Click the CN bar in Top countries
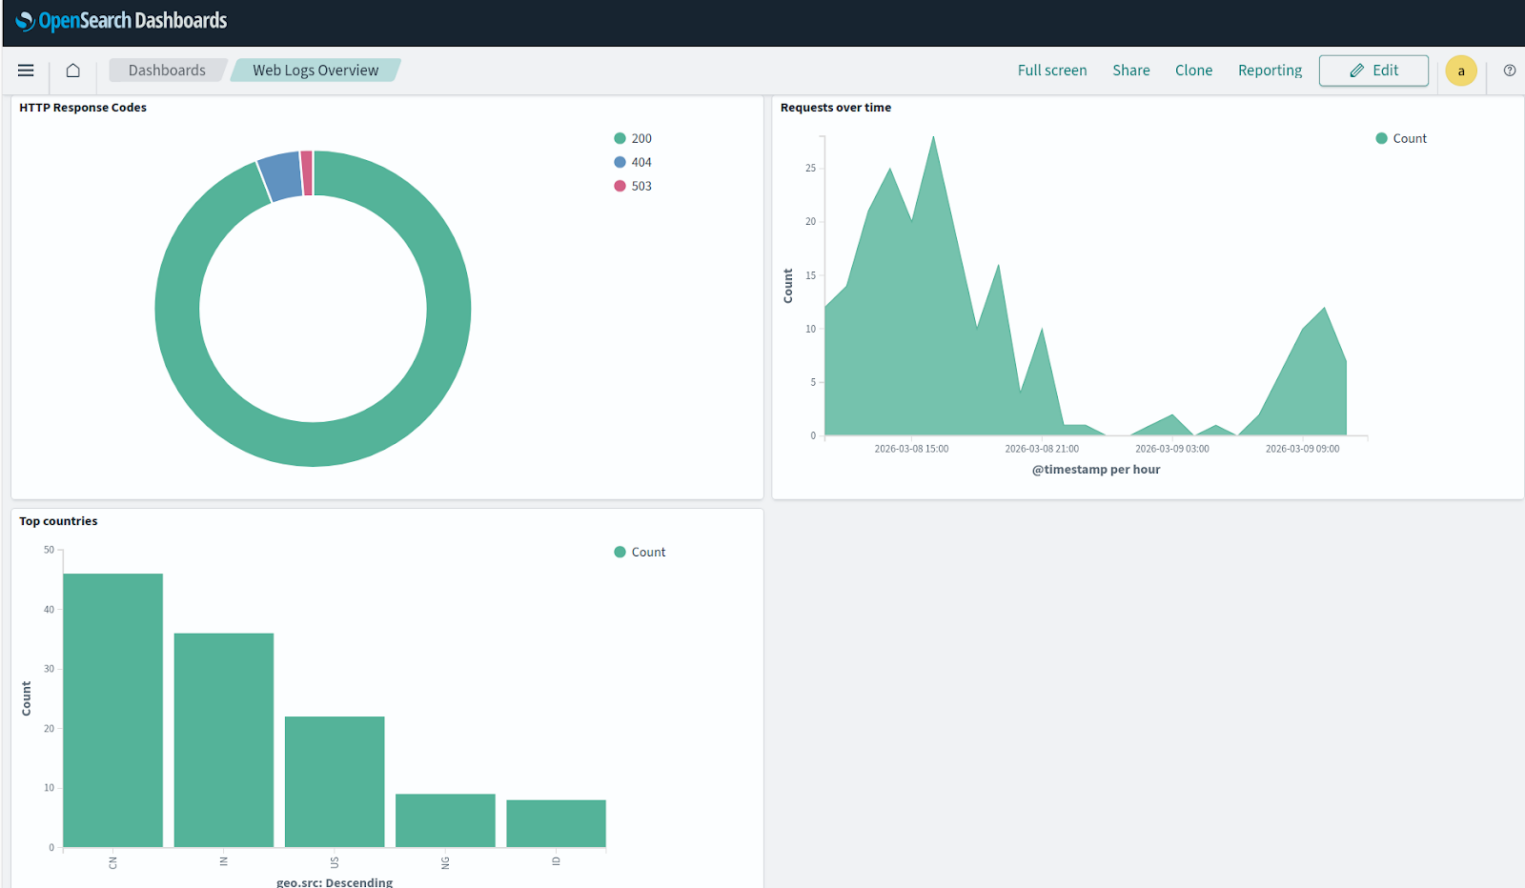The width and height of the screenshot is (1525, 888). pos(112,710)
